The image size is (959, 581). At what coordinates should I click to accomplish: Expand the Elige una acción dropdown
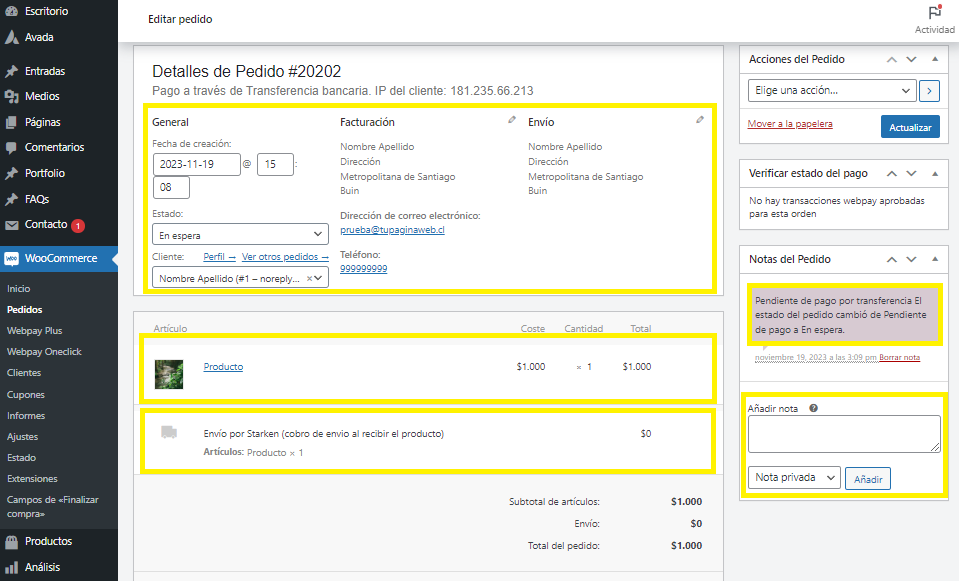pos(831,91)
